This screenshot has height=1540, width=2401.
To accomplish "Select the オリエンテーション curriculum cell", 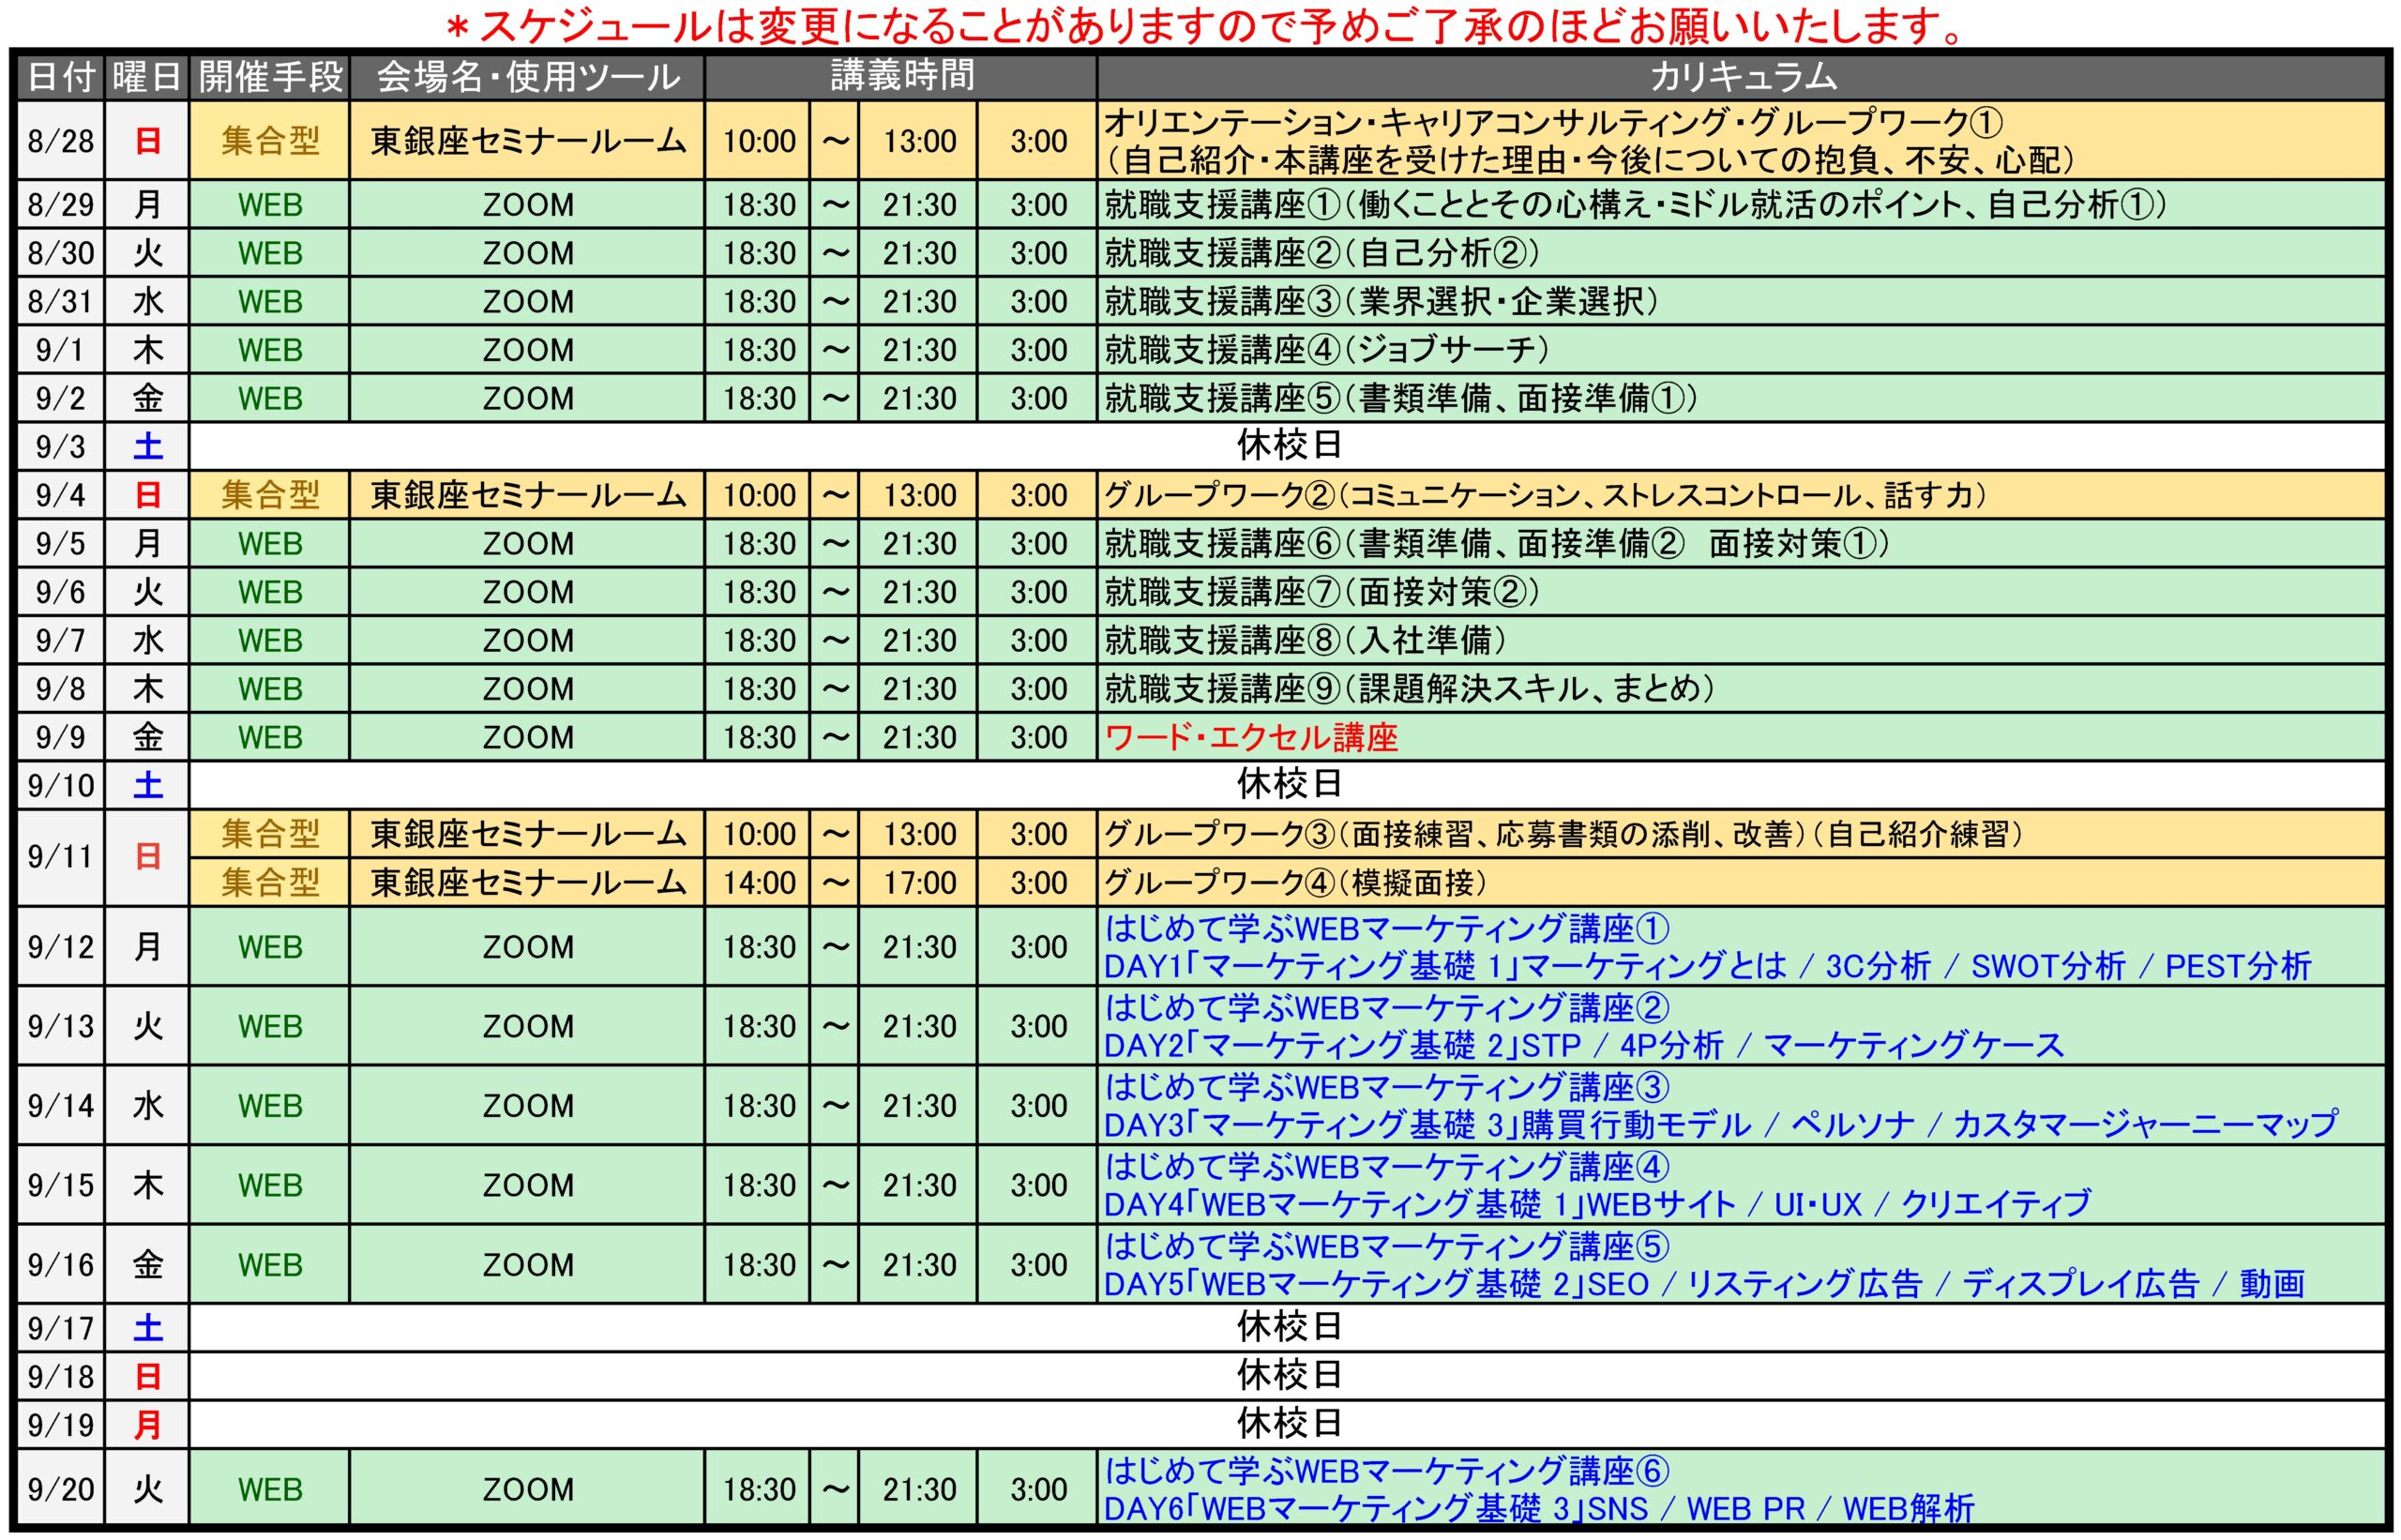I will (x=1741, y=141).
